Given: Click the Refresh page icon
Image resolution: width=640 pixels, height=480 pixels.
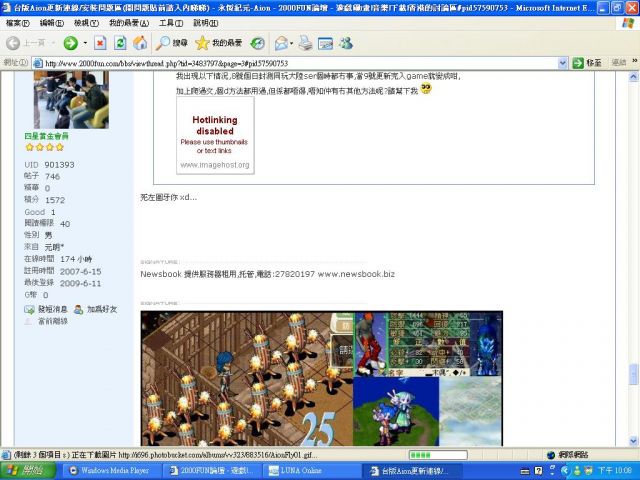Looking at the screenshot, I should click(120, 43).
